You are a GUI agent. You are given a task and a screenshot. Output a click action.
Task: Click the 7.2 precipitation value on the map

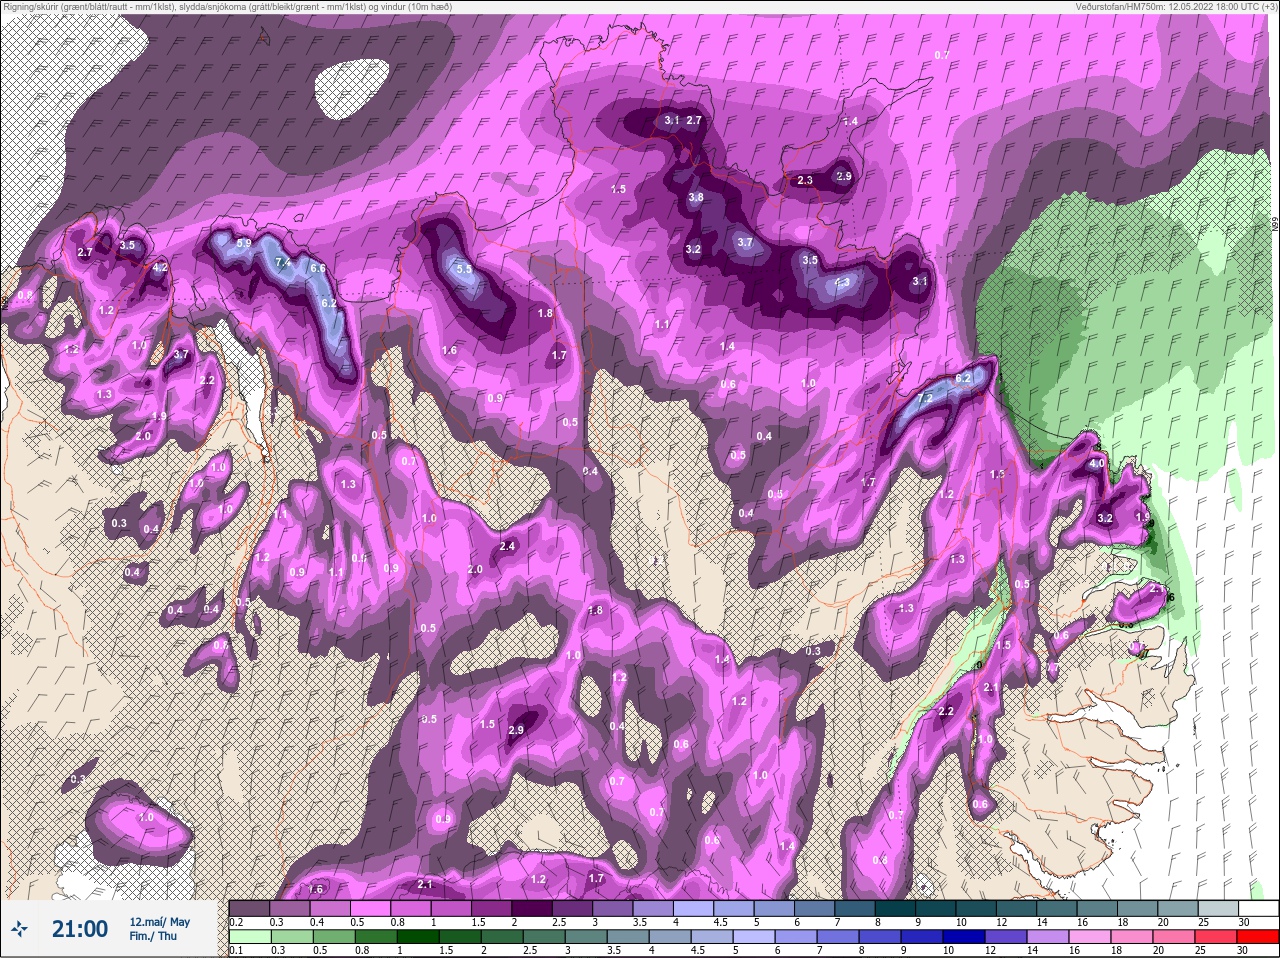(925, 397)
